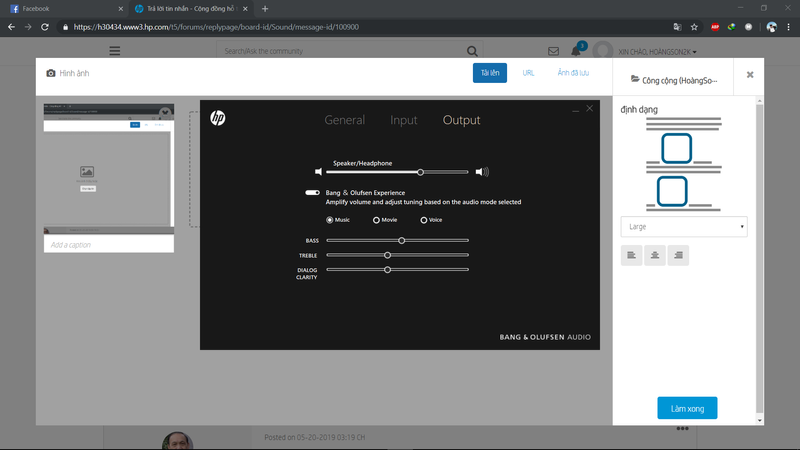Open the Large size dropdown

[684, 227]
